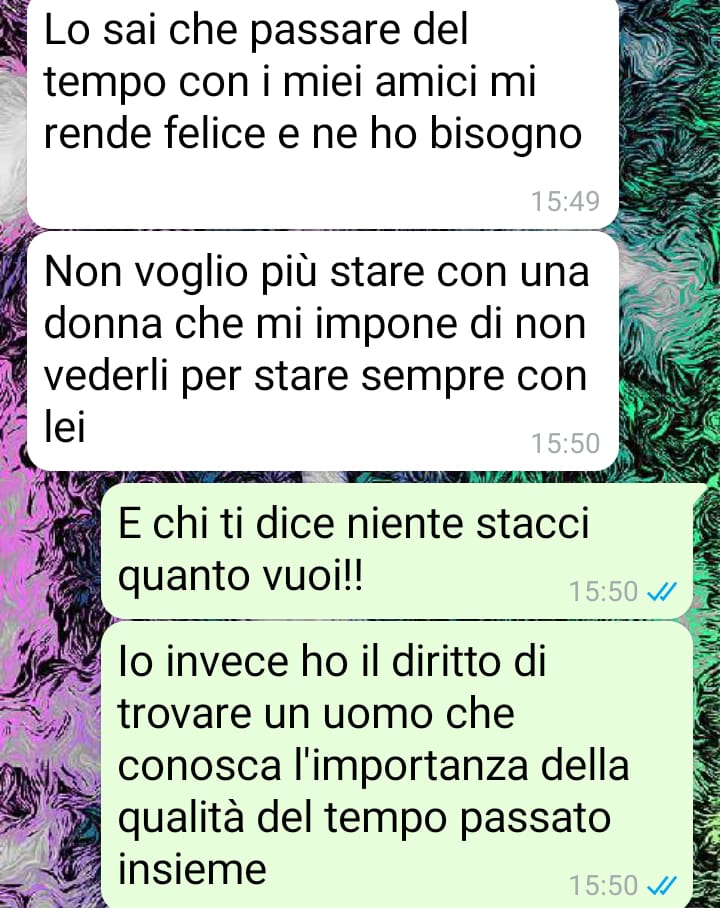This screenshot has width=720, height=908.
Task: Click the pink wallpaper left of "quanto vuoi!!"
Action: coord(49,573)
